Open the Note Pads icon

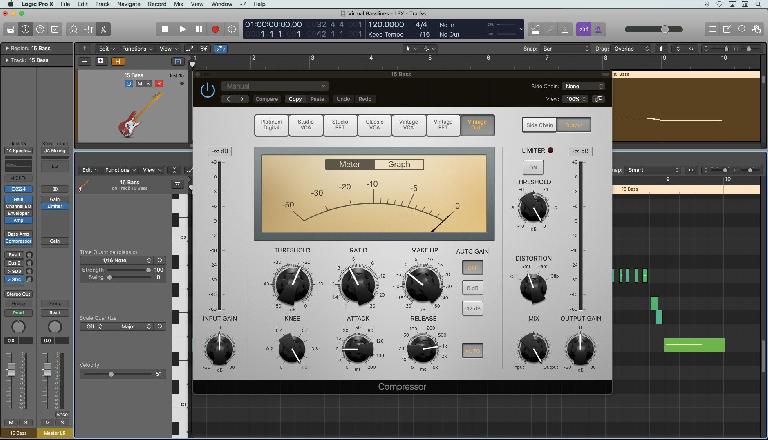tap(727, 29)
